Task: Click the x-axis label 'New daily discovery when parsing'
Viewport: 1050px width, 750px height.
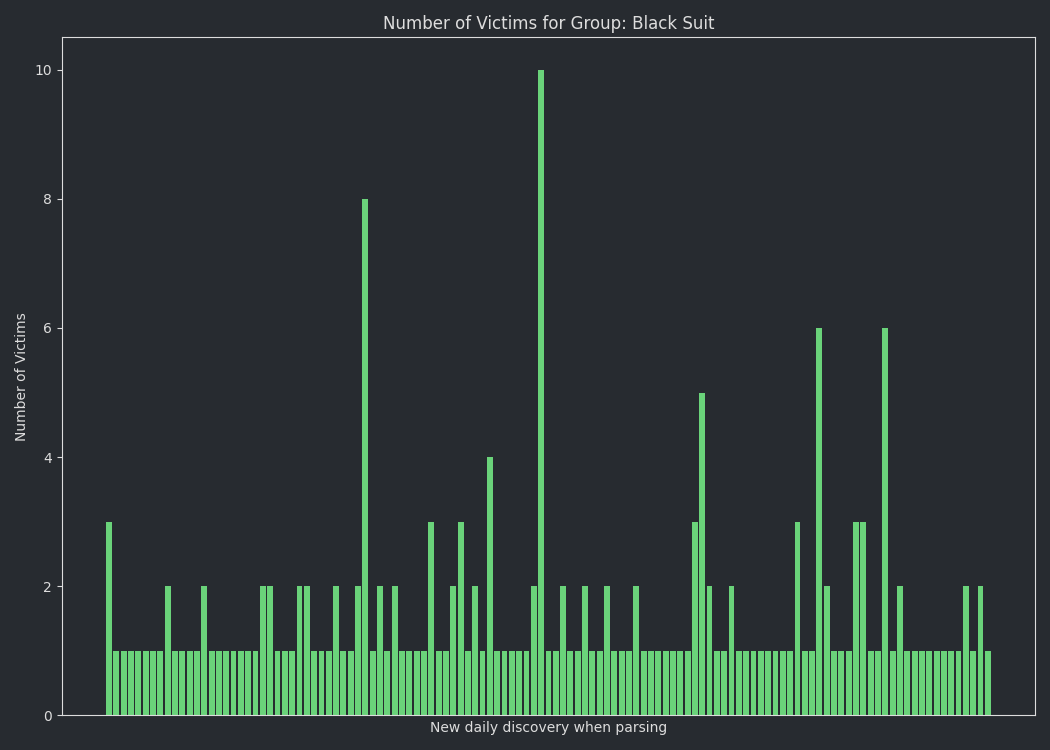Action: pyautogui.click(x=548, y=727)
